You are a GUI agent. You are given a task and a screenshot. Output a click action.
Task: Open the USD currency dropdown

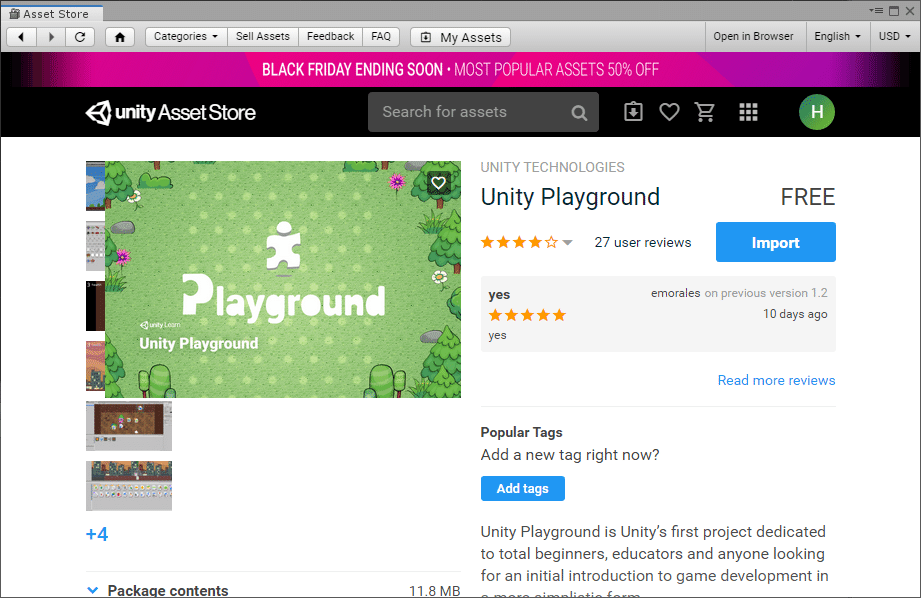[x=895, y=36]
